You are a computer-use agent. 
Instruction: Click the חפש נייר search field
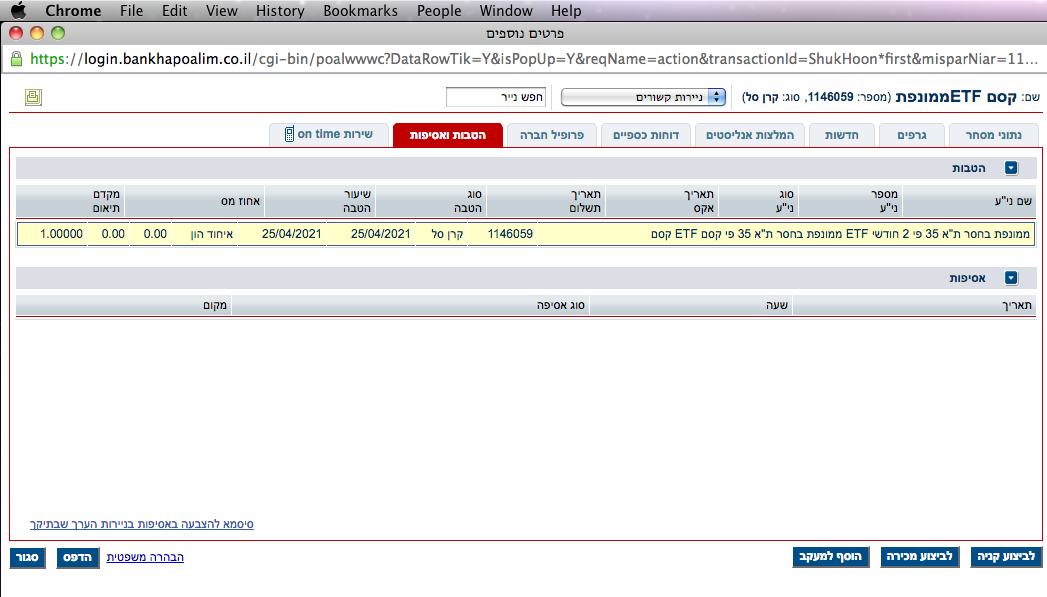click(496, 97)
